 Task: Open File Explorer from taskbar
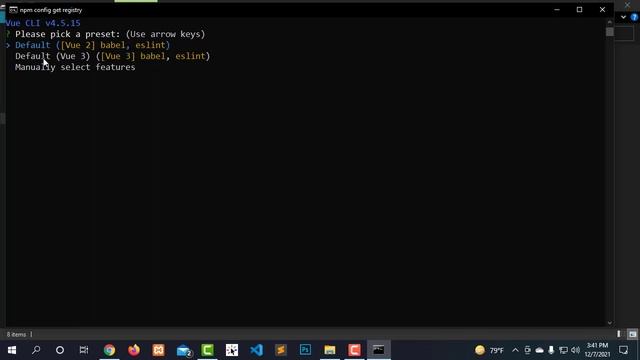pos(330,350)
